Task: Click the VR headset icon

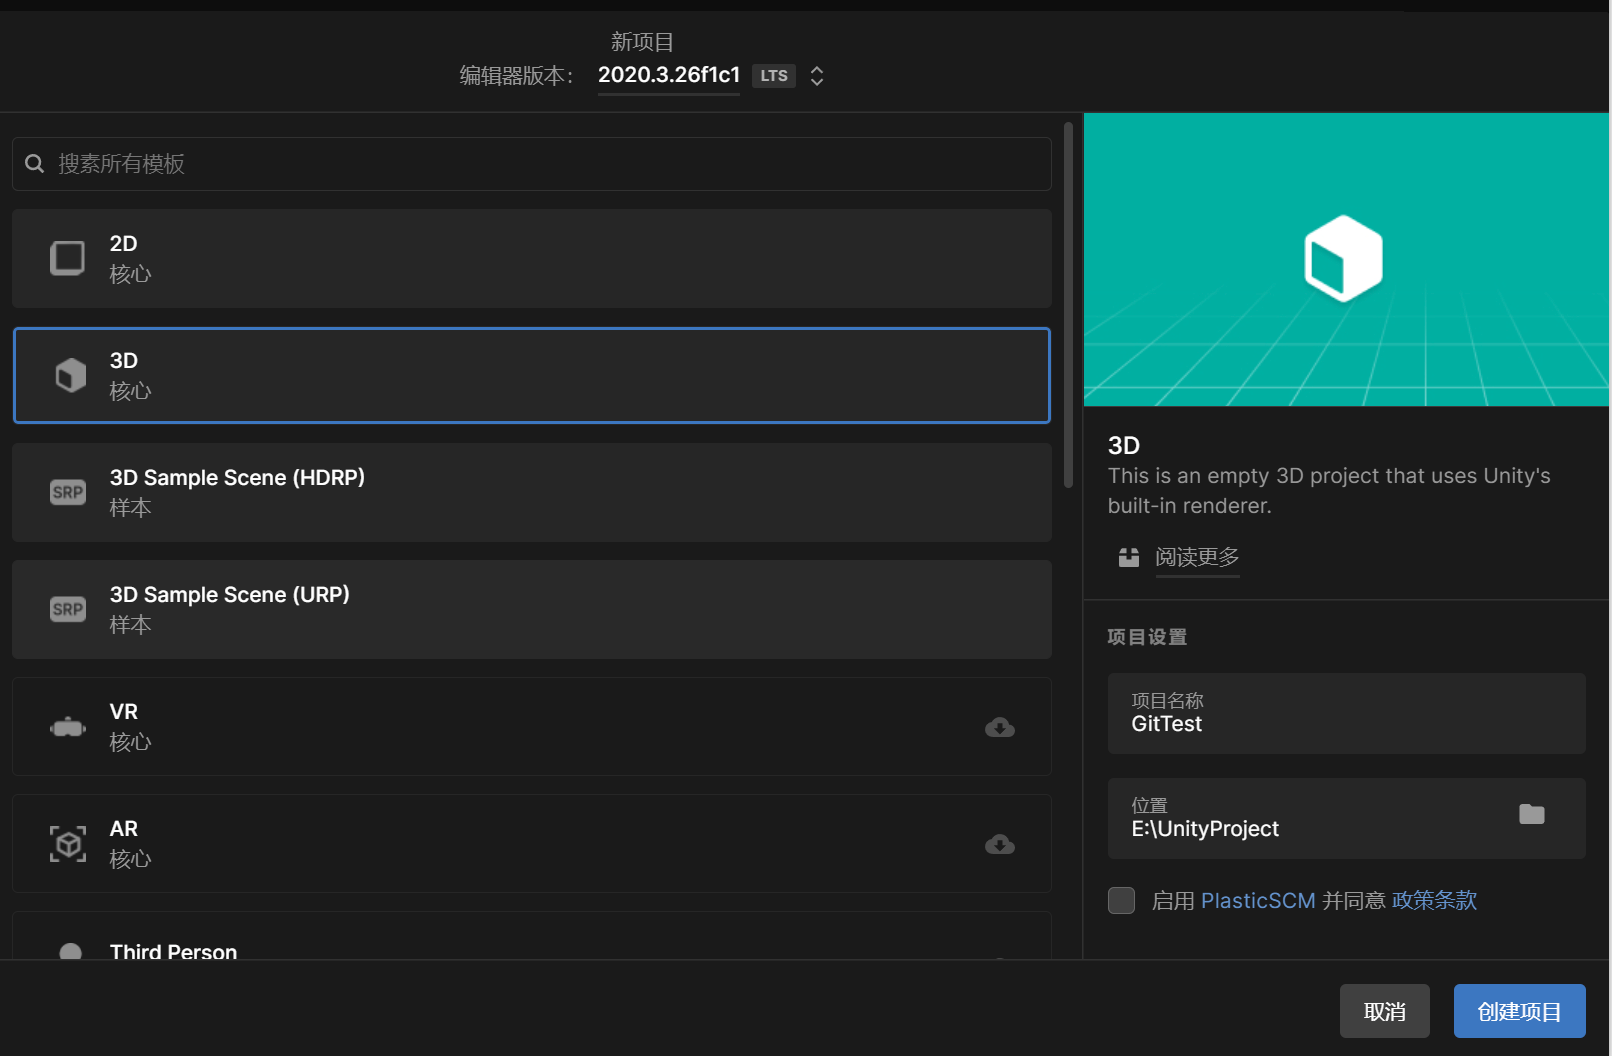Action: 68,727
